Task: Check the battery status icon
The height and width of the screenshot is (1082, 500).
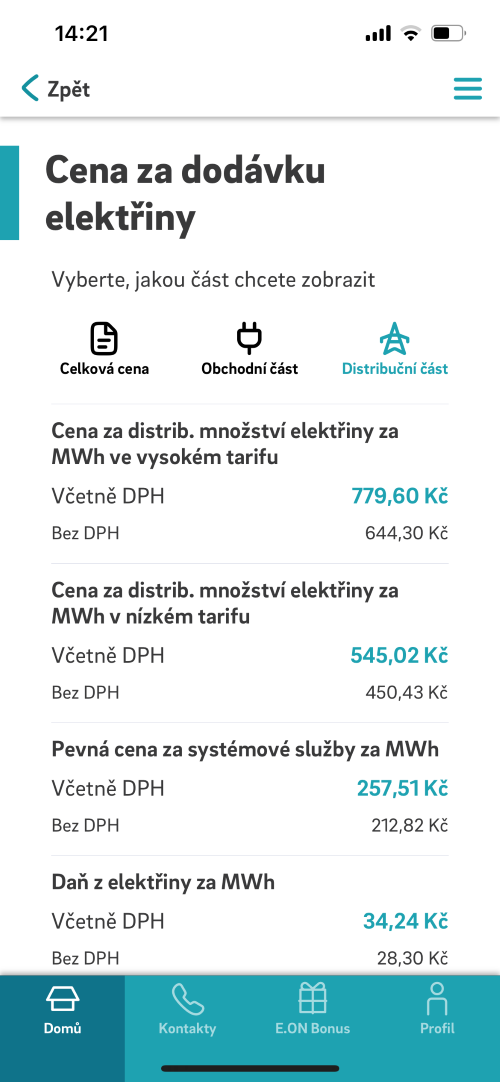Action: coord(448,33)
